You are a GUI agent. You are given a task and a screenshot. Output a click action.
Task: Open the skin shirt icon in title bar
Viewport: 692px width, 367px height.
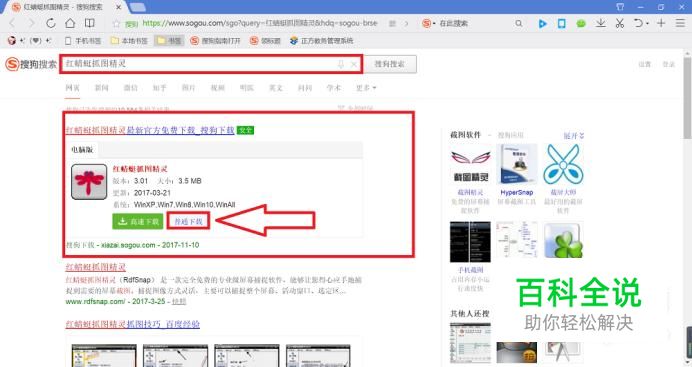[x=620, y=7]
